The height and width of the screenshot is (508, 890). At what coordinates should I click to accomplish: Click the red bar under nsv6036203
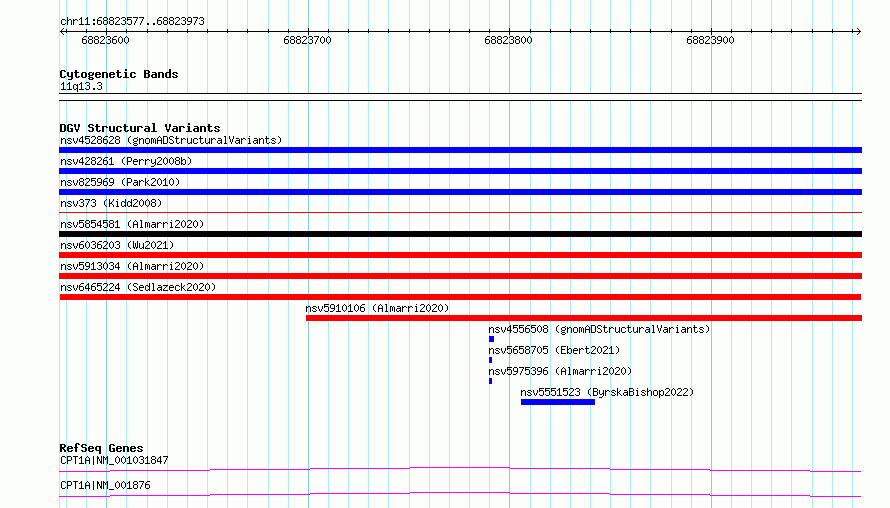click(x=460, y=255)
